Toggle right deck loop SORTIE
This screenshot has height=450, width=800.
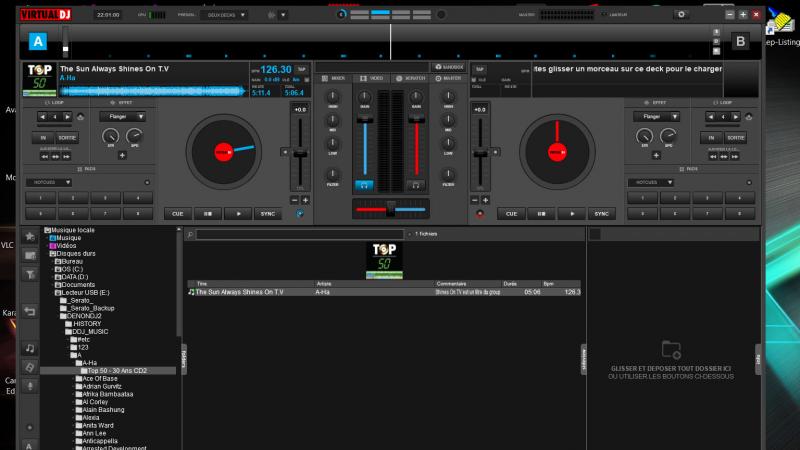coord(735,138)
